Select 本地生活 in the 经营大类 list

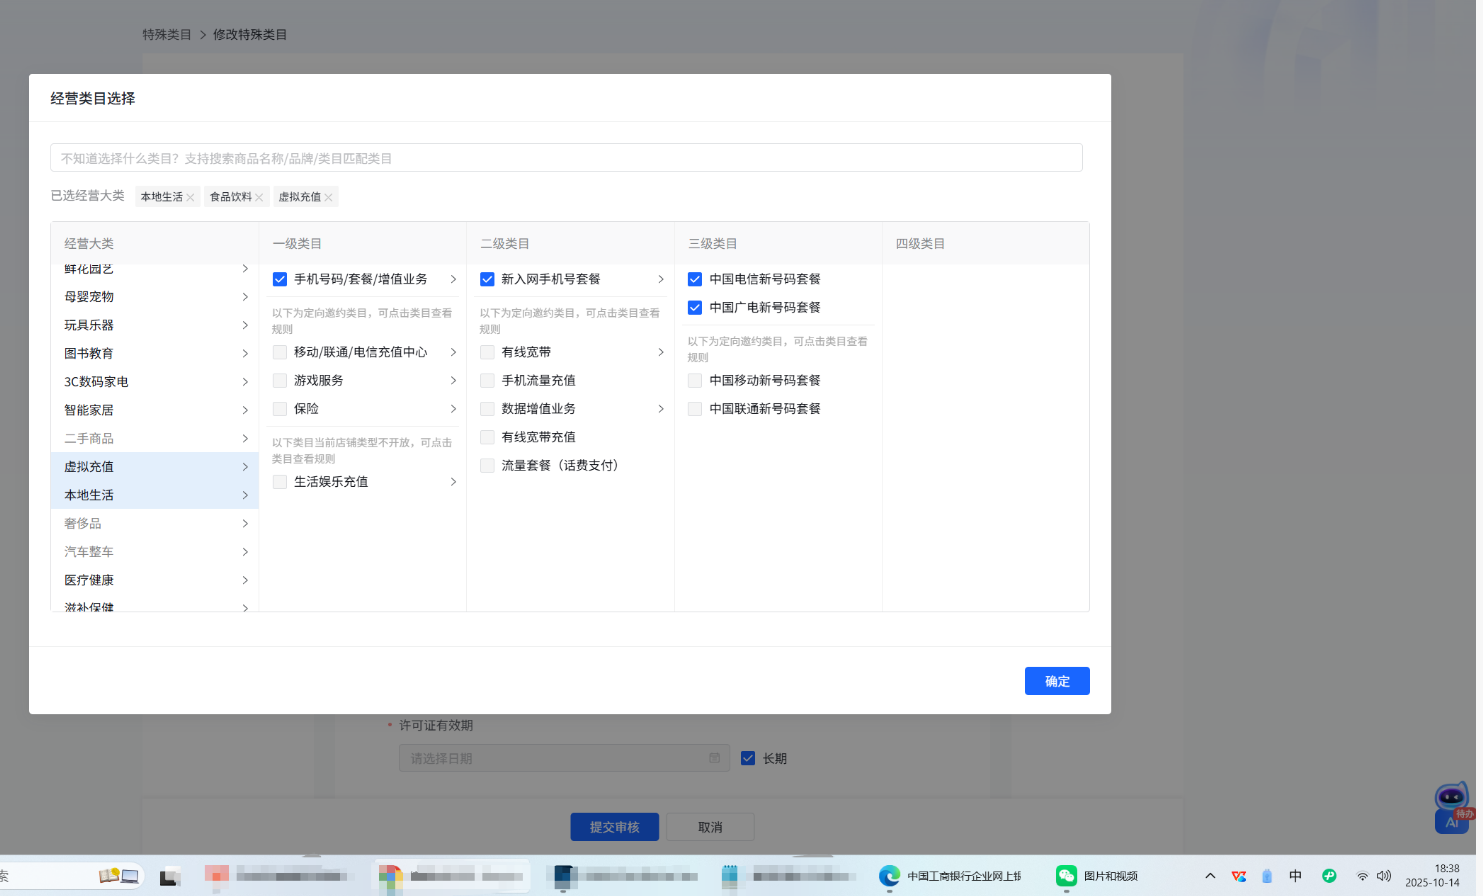(90, 495)
